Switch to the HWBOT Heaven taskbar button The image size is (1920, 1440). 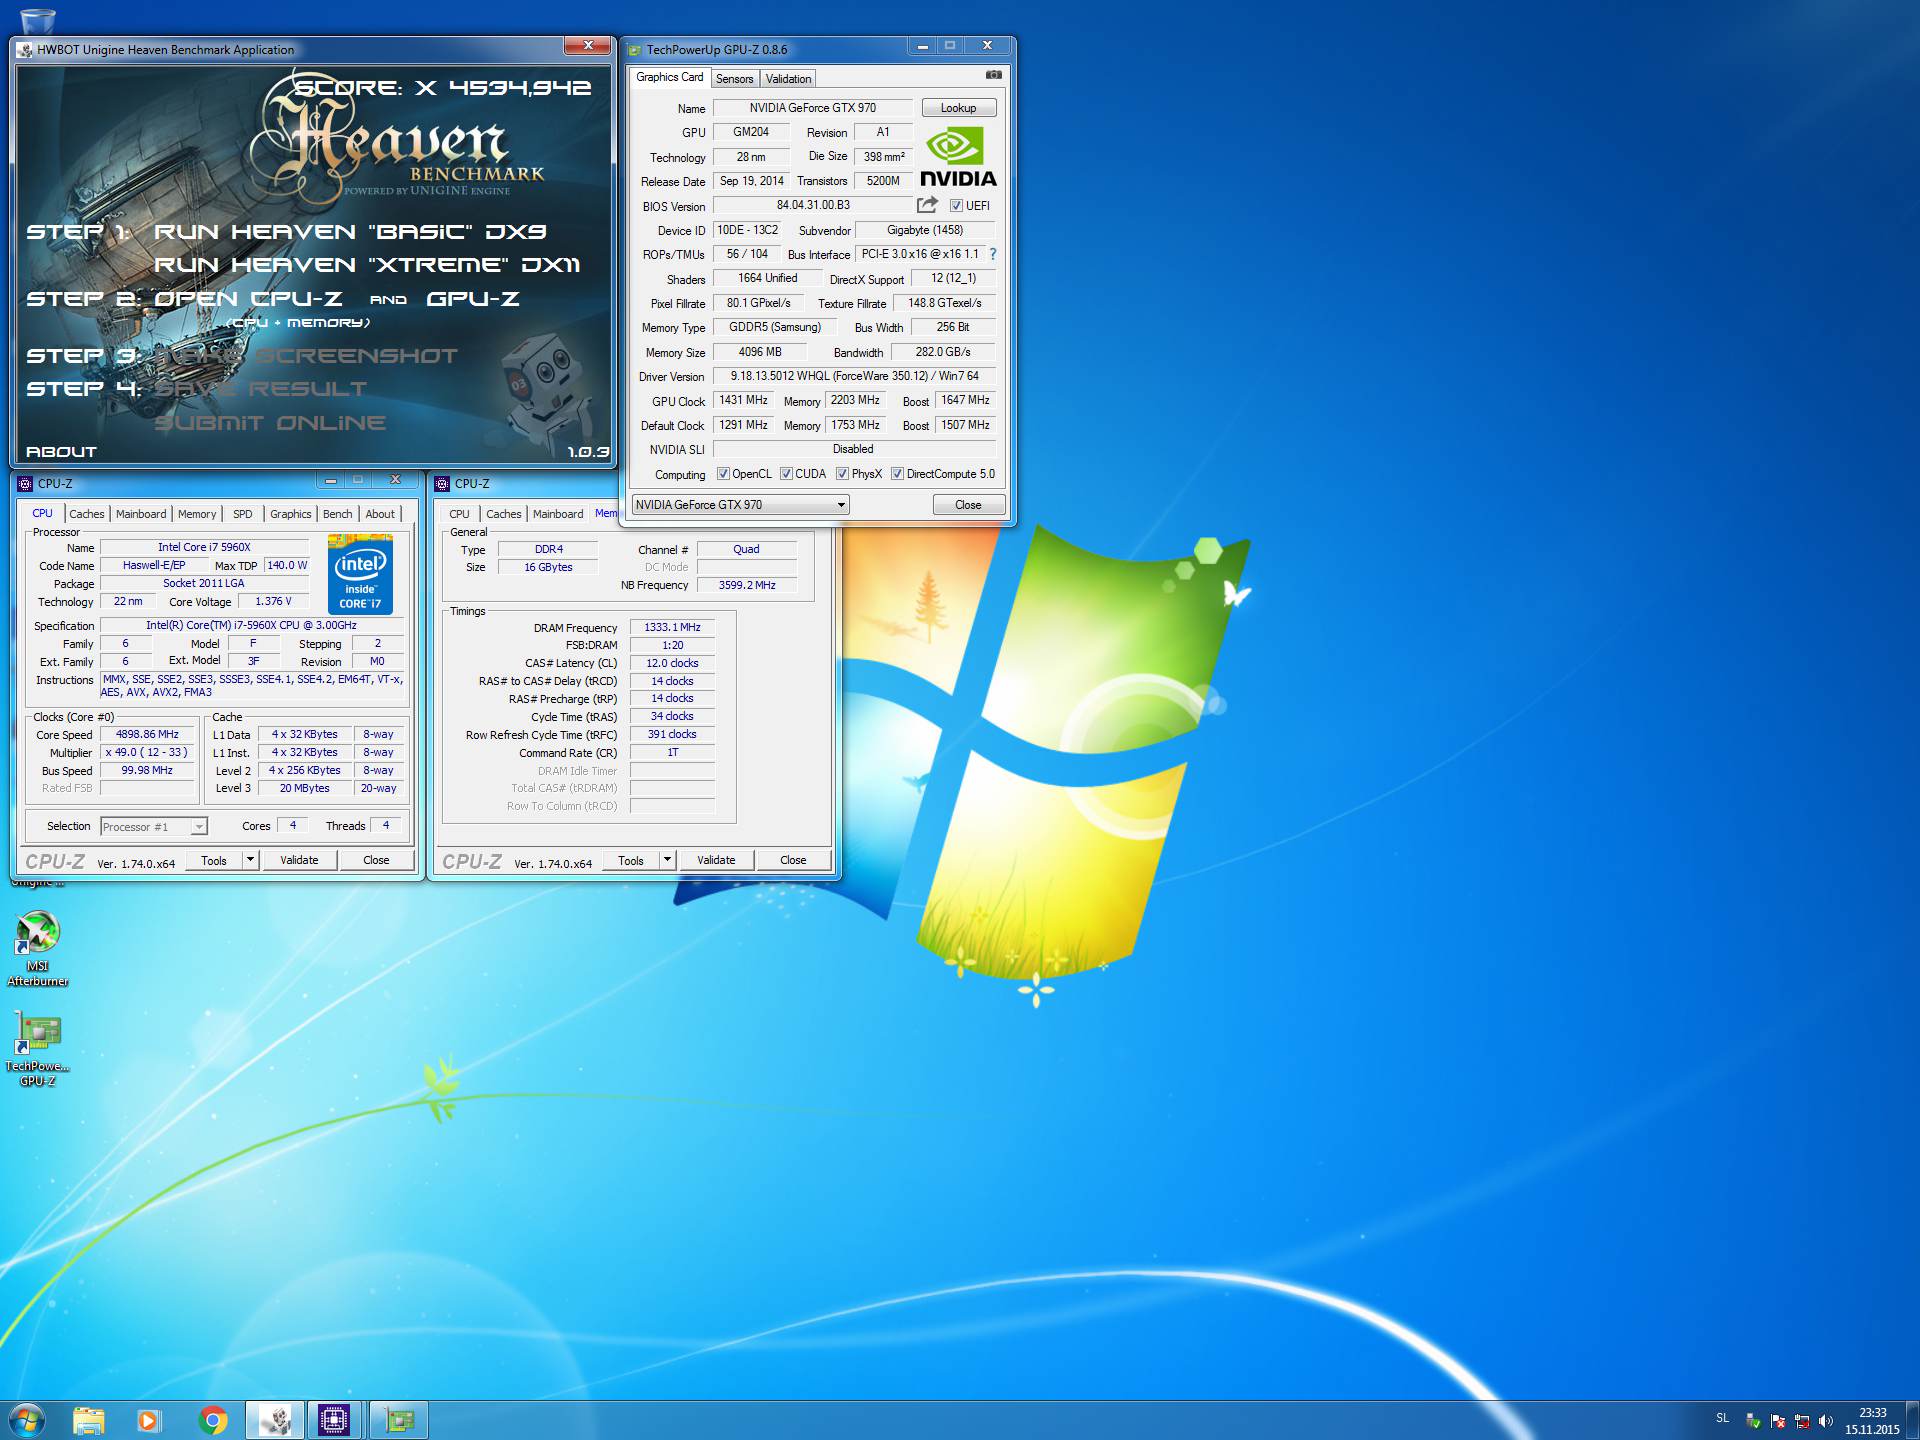[x=275, y=1420]
